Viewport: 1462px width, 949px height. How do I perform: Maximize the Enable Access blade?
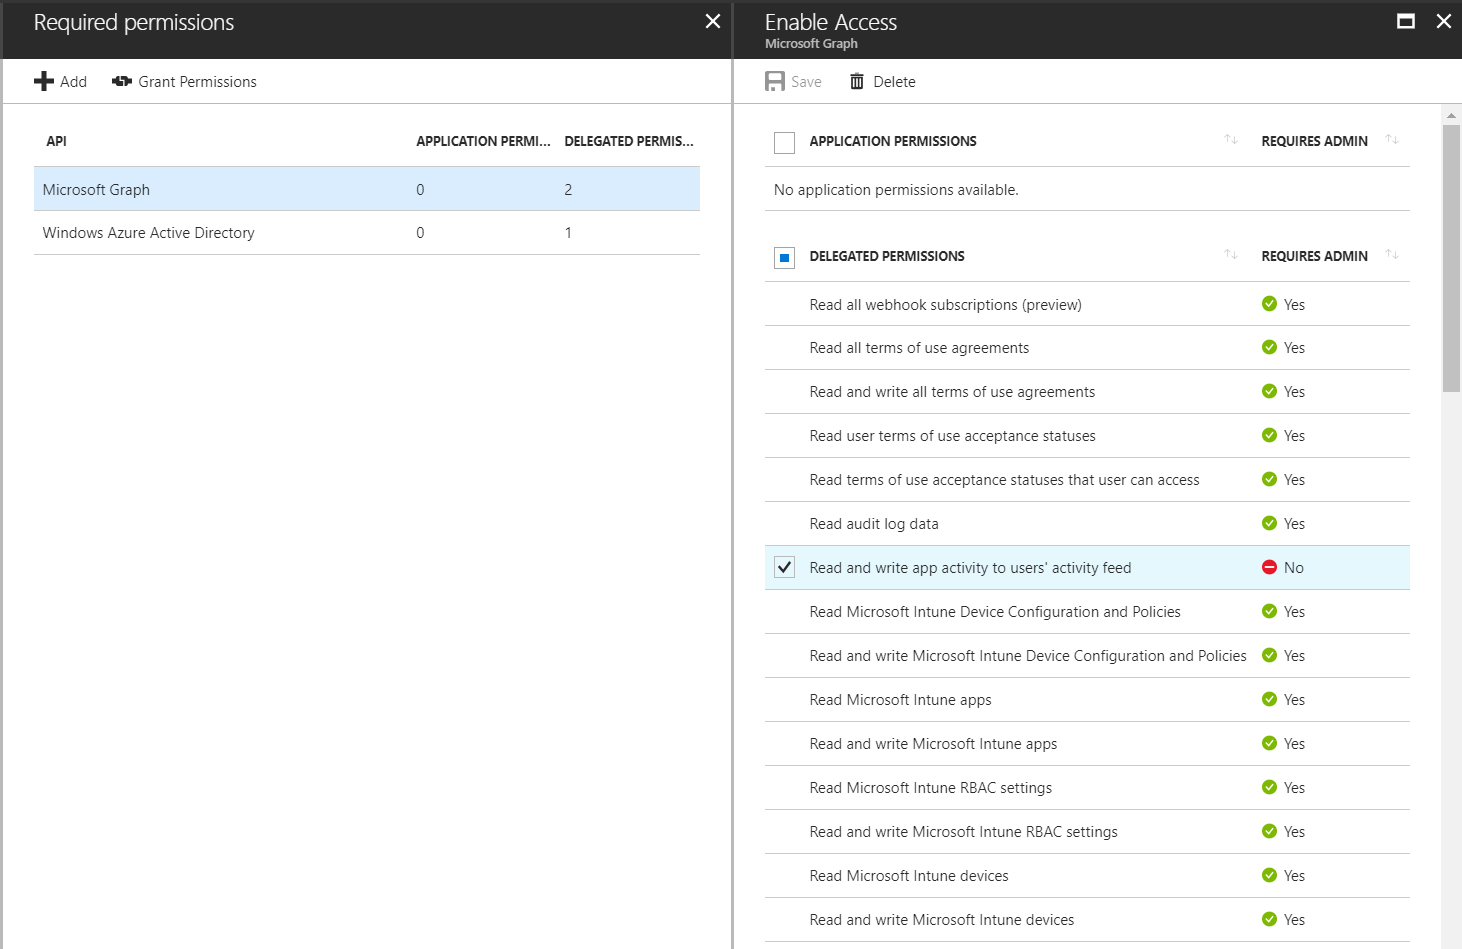point(1405,21)
